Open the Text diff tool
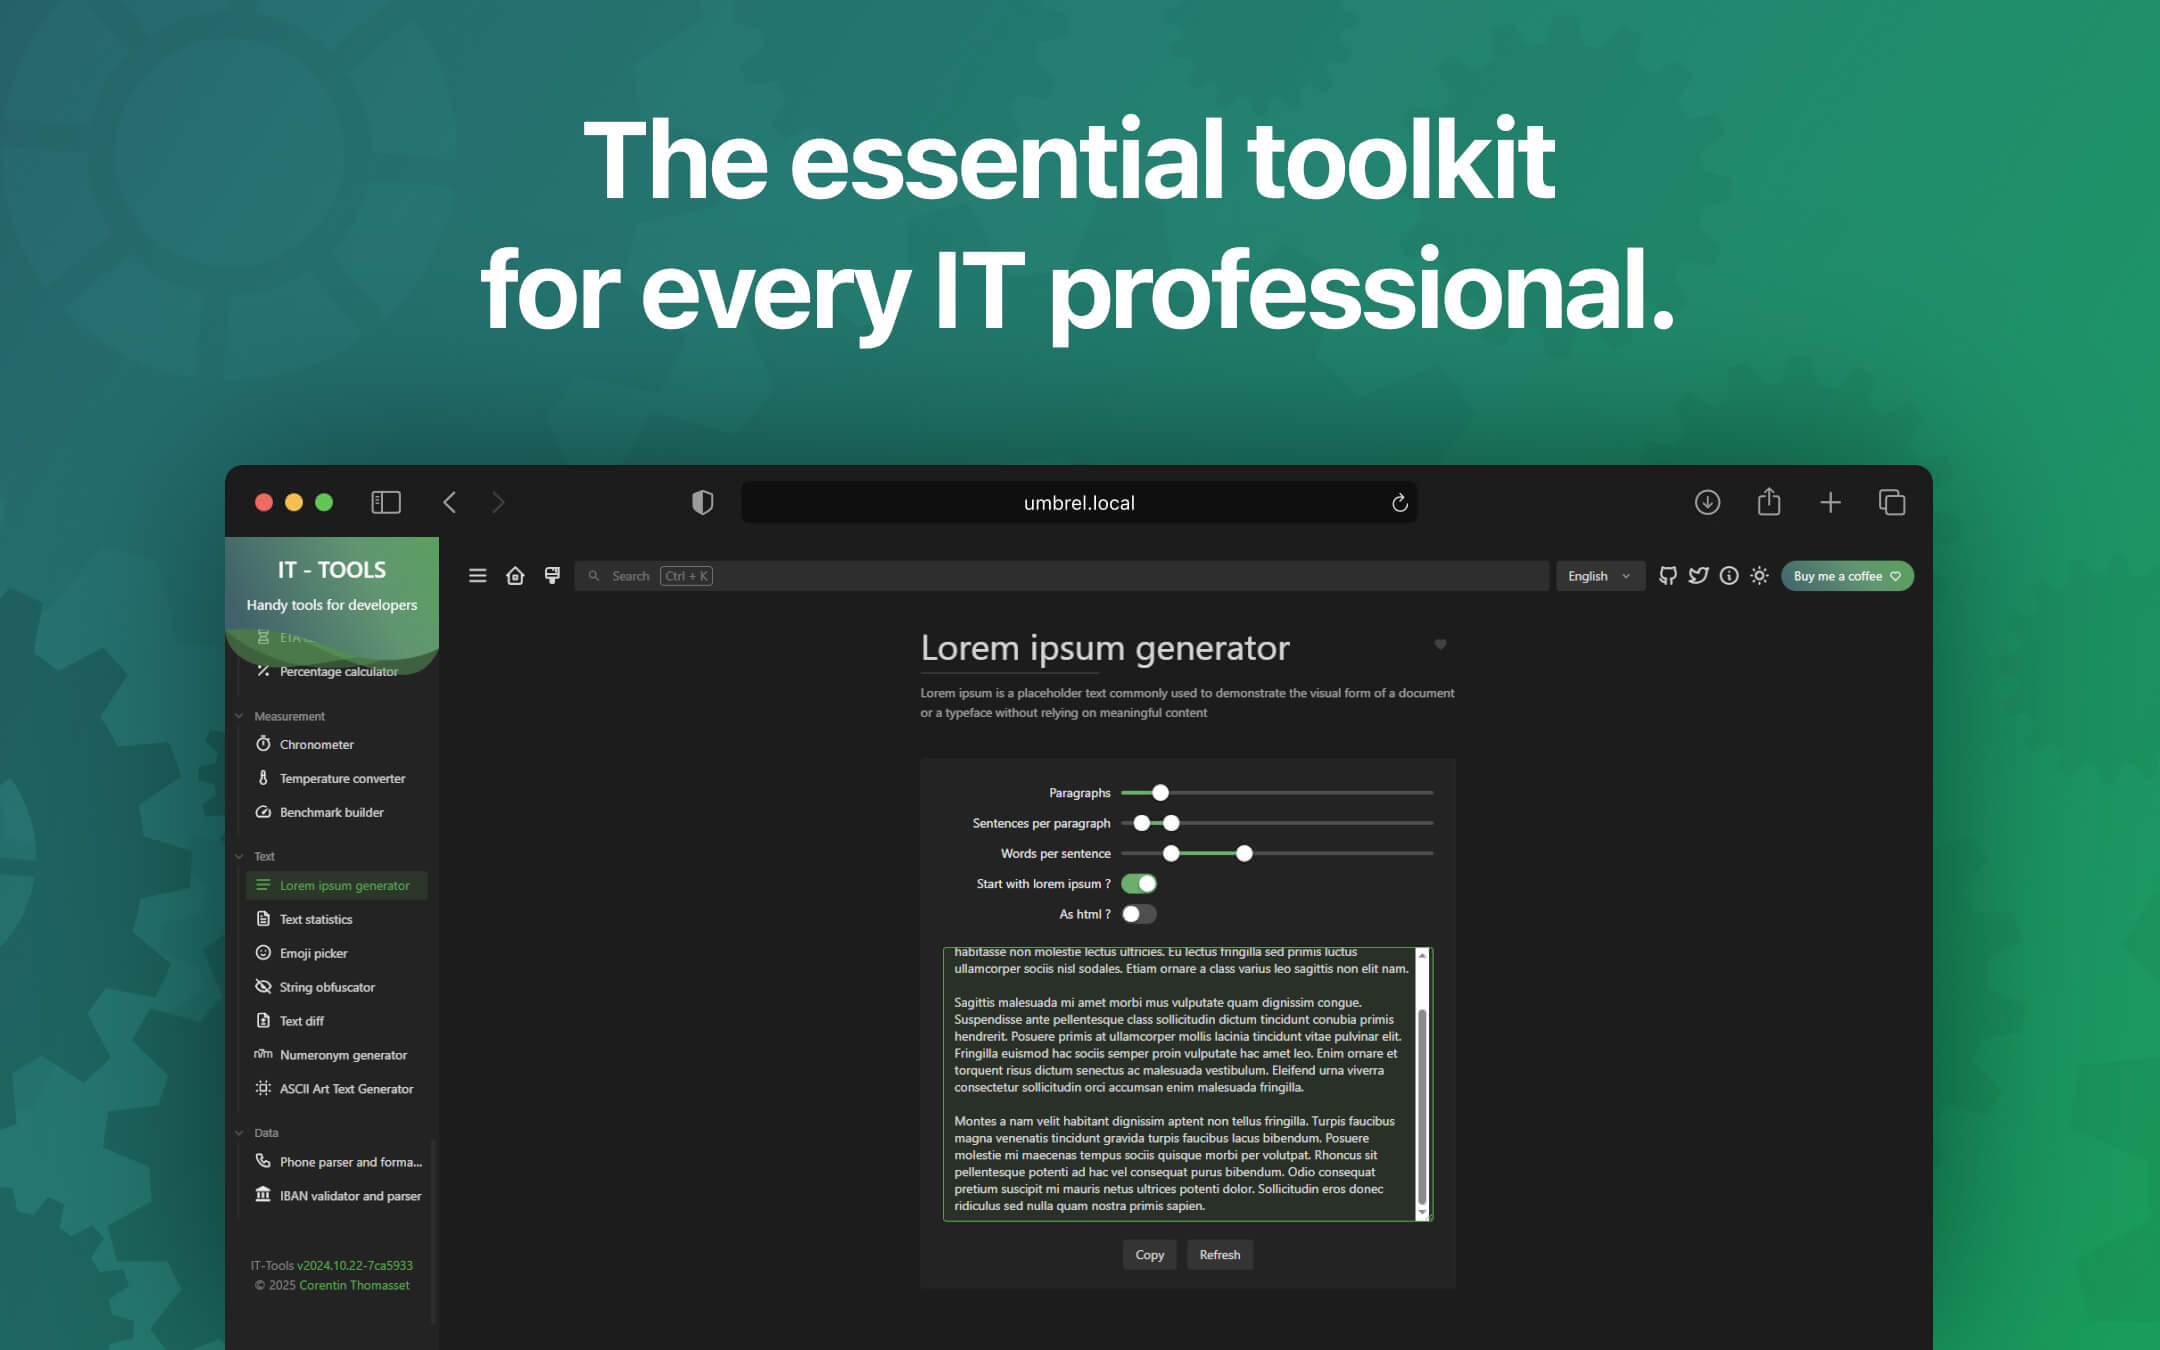 point(301,1021)
